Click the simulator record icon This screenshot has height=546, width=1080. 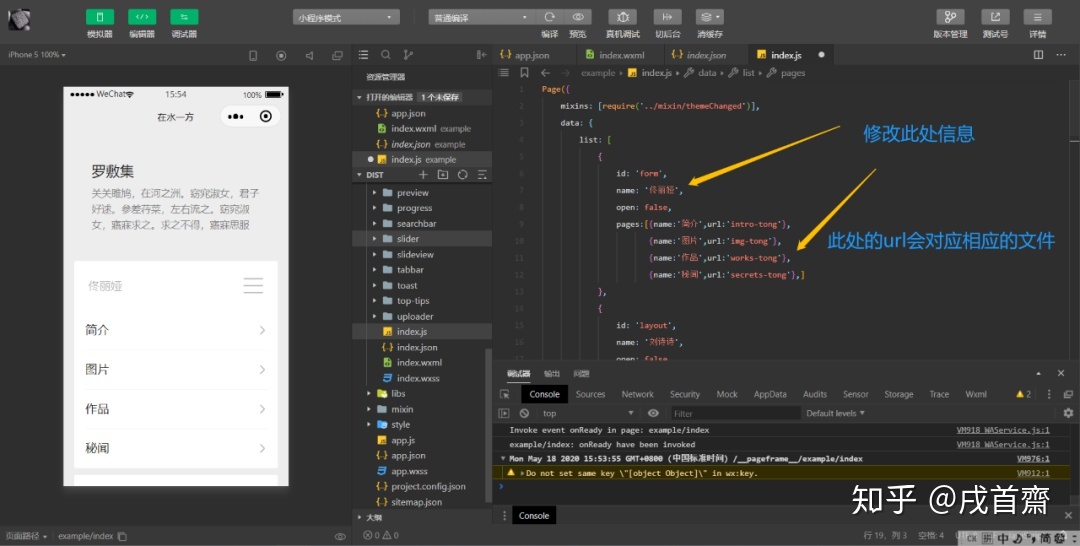[281, 56]
